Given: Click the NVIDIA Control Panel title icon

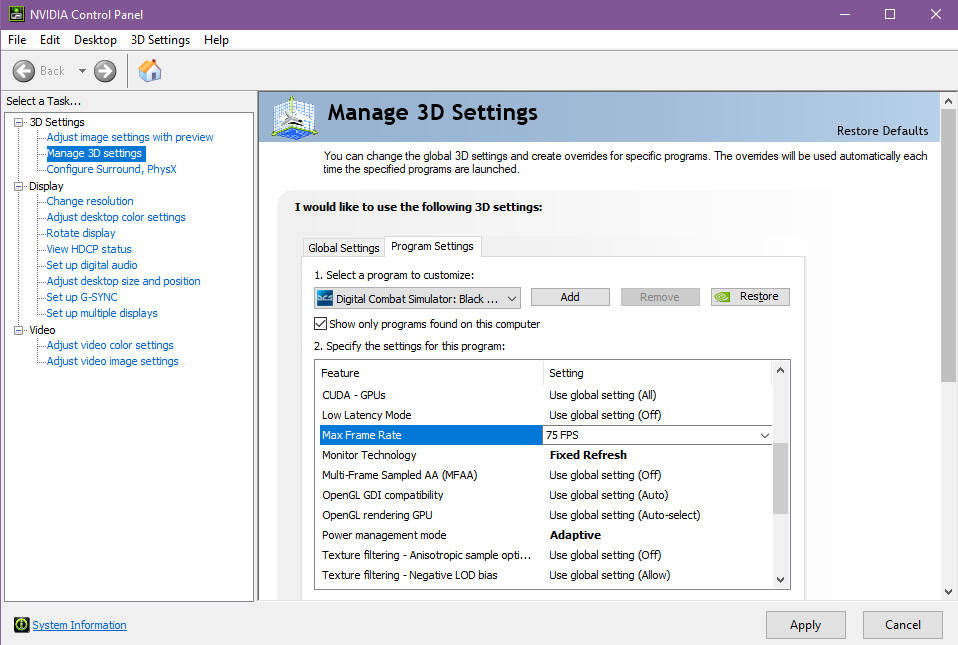Looking at the screenshot, I should click(16, 14).
